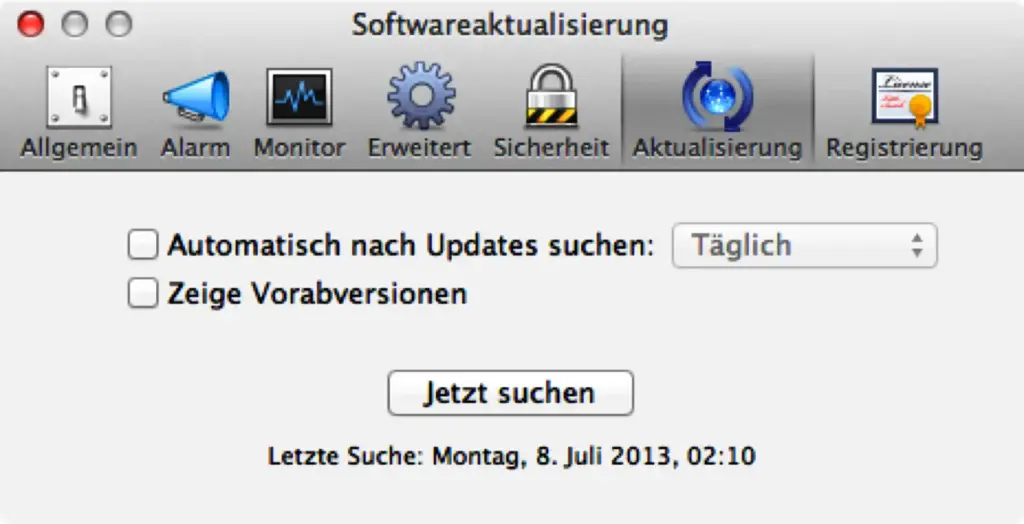Click the Automatisch nach Updates suchen label
Screen dimensions: 1024x524
pyautogui.click(x=411, y=246)
